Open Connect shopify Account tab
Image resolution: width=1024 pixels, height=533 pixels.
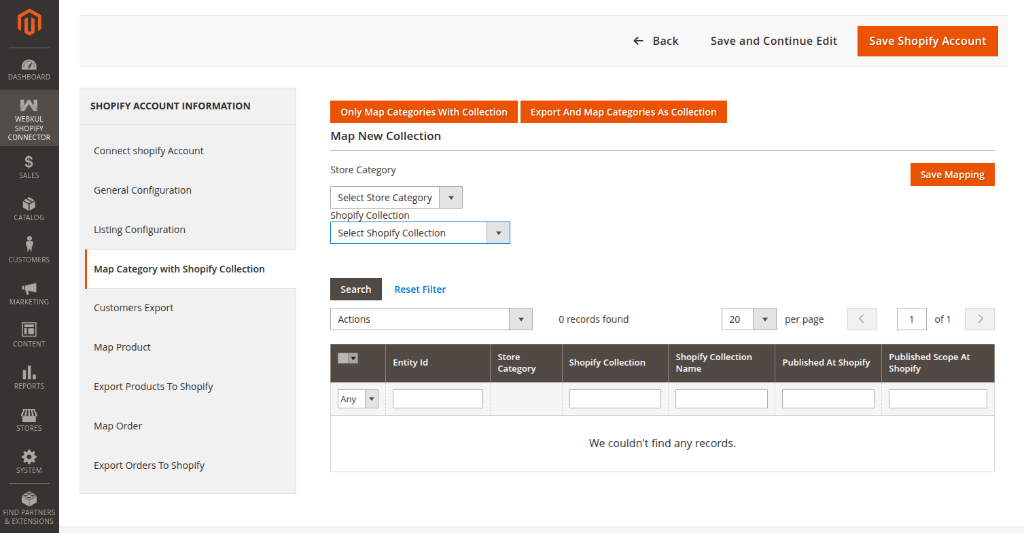coord(148,151)
